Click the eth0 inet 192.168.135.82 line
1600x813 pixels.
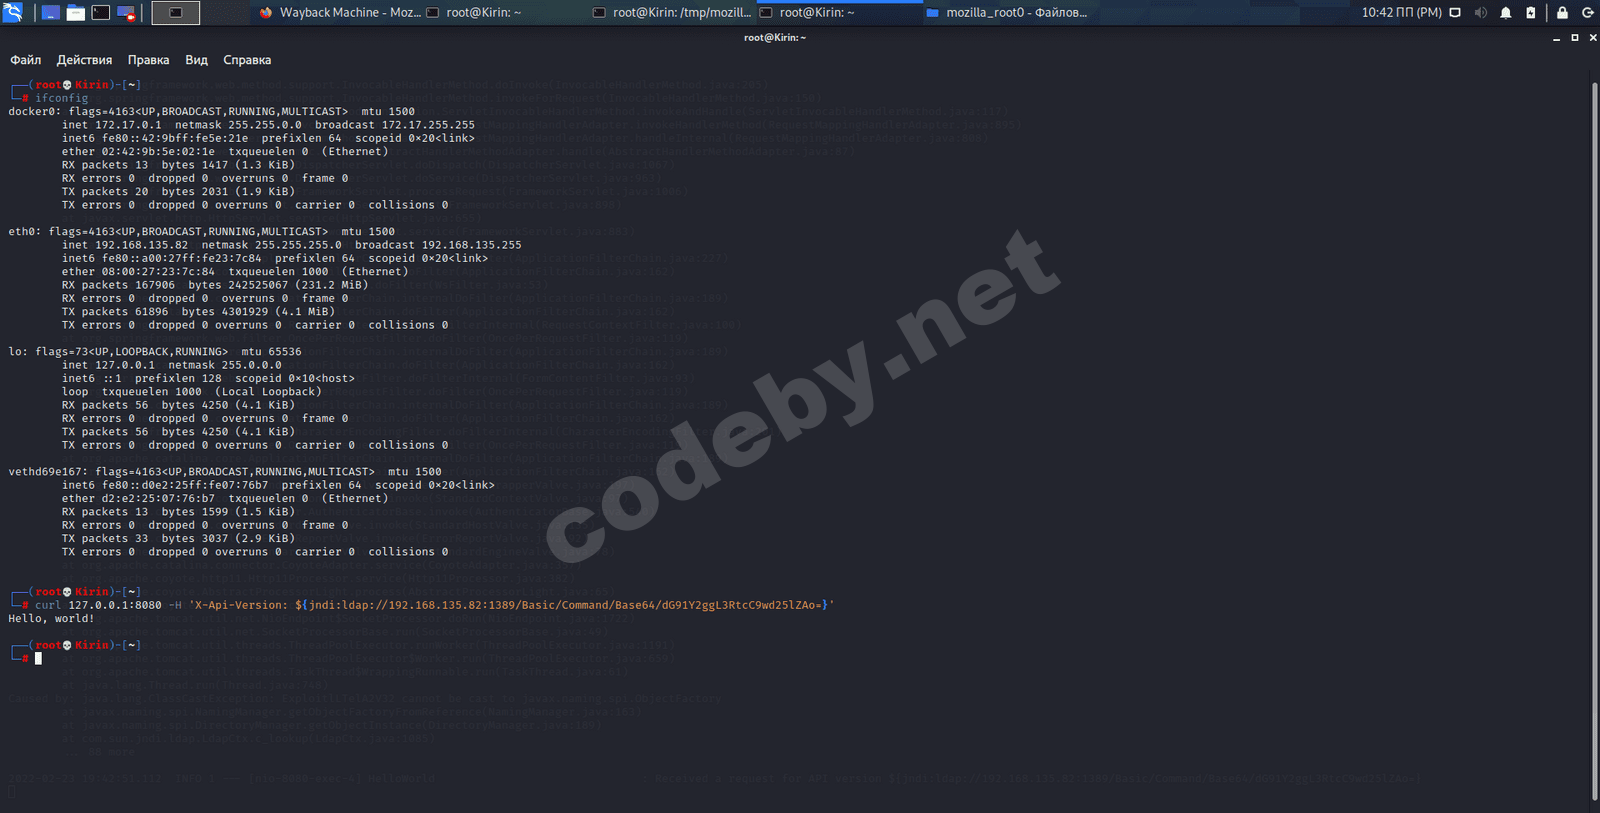coord(291,245)
